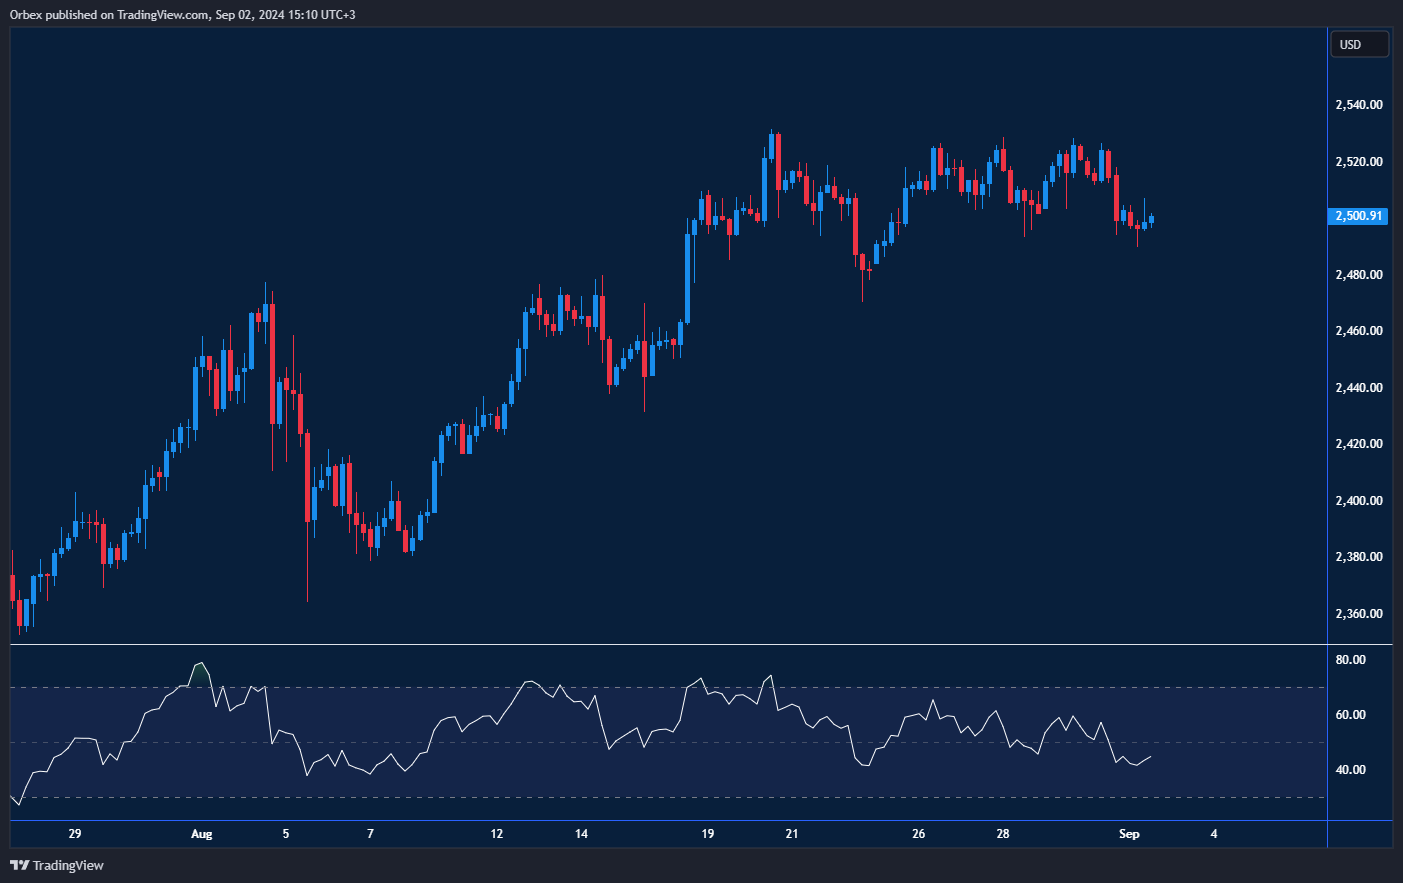Click the 40.00 level on RSI scale
The height and width of the screenshot is (883, 1403).
[x=1350, y=770]
